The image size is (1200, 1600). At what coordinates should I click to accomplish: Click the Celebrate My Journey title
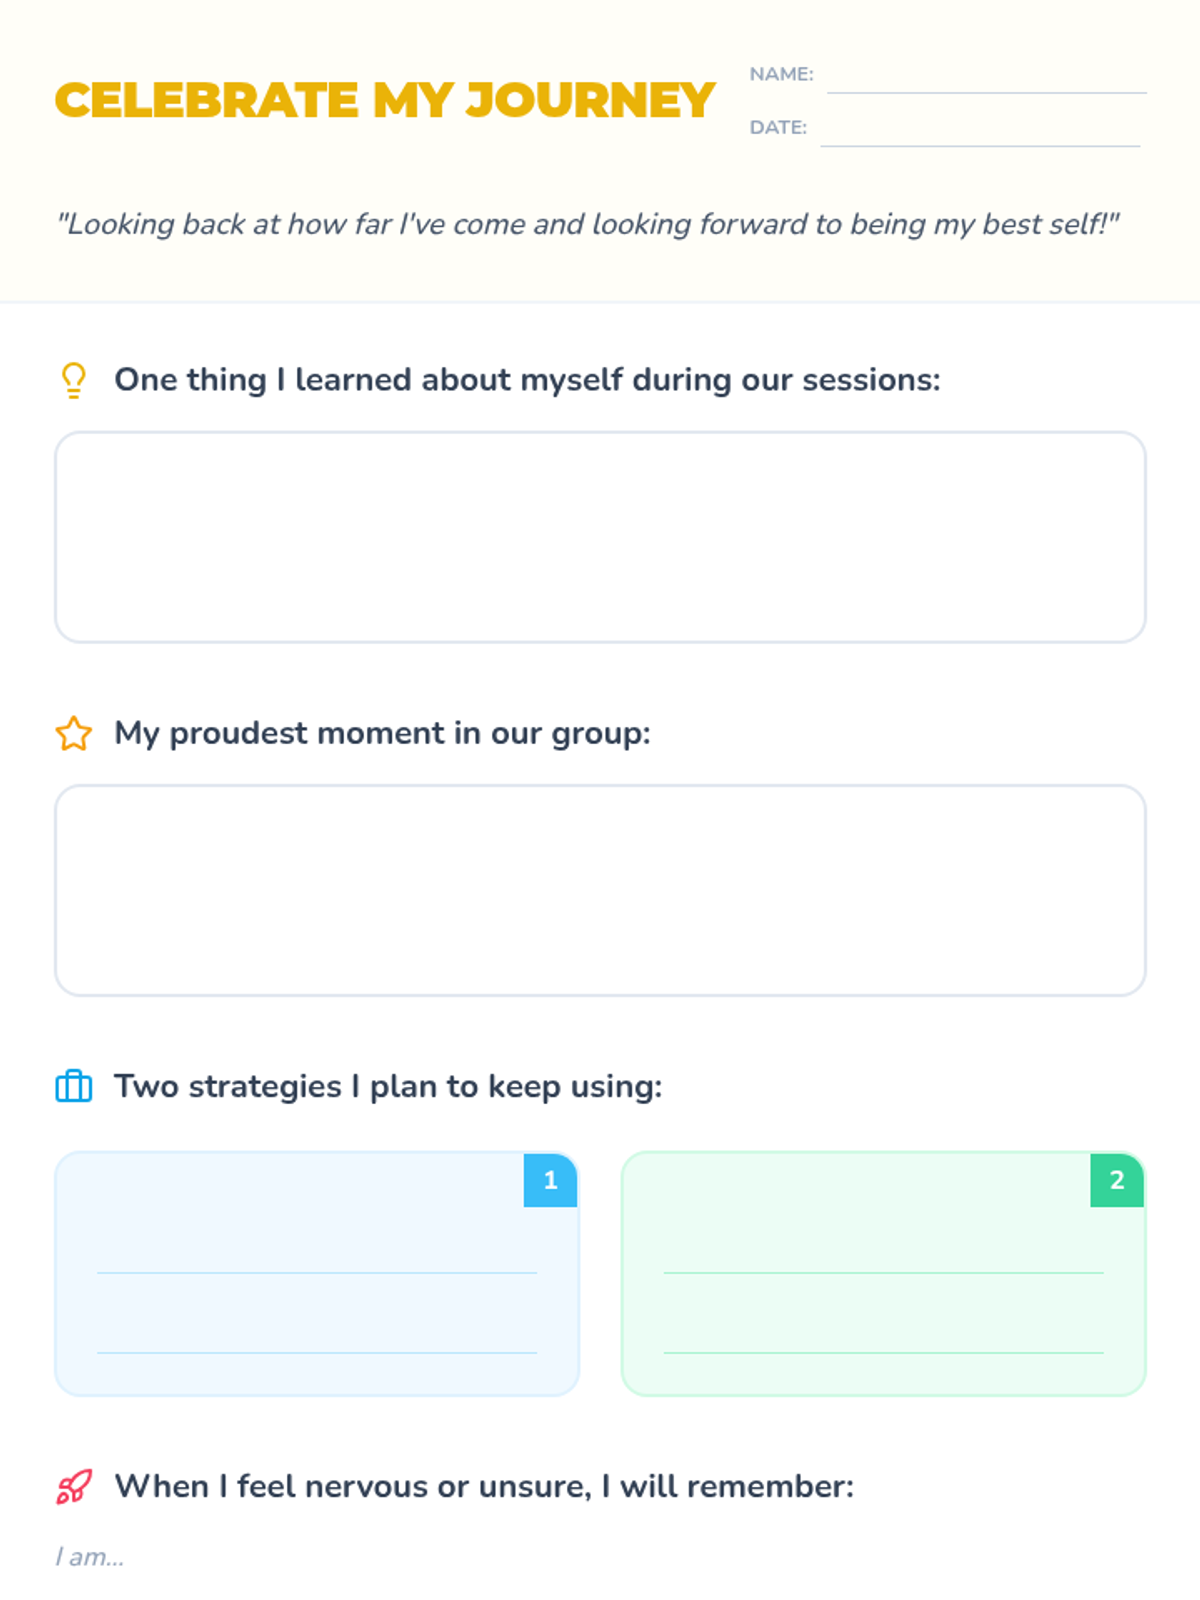pos(385,101)
